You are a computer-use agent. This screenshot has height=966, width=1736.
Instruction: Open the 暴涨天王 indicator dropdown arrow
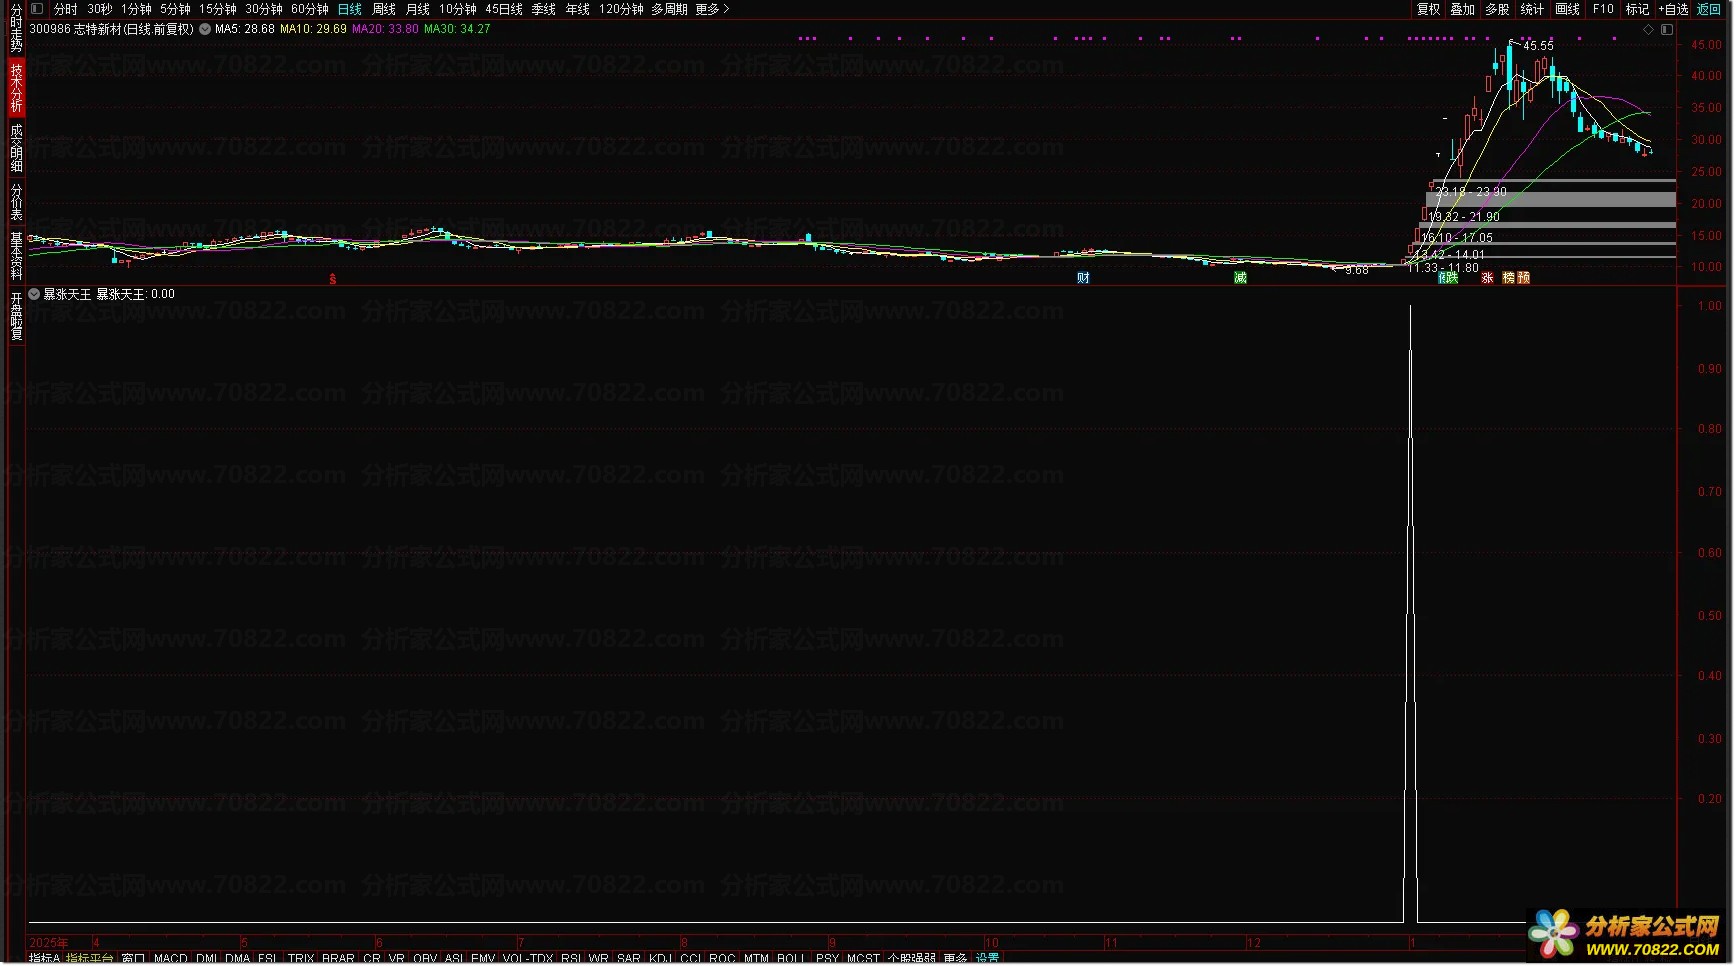tap(35, 295)
